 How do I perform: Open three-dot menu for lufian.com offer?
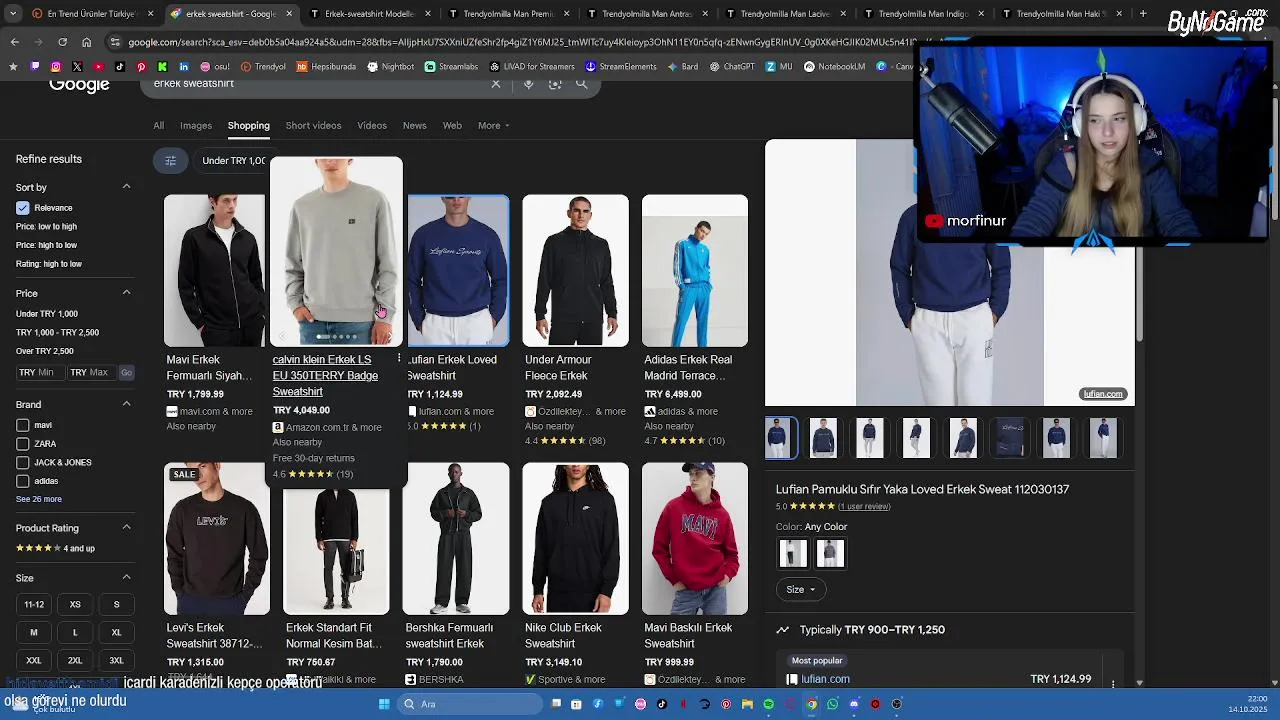pyautogui.click(x=1113, y=683)
